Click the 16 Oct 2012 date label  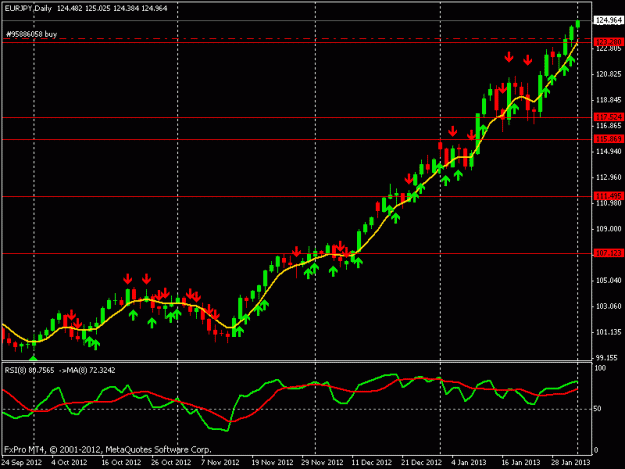121,463
